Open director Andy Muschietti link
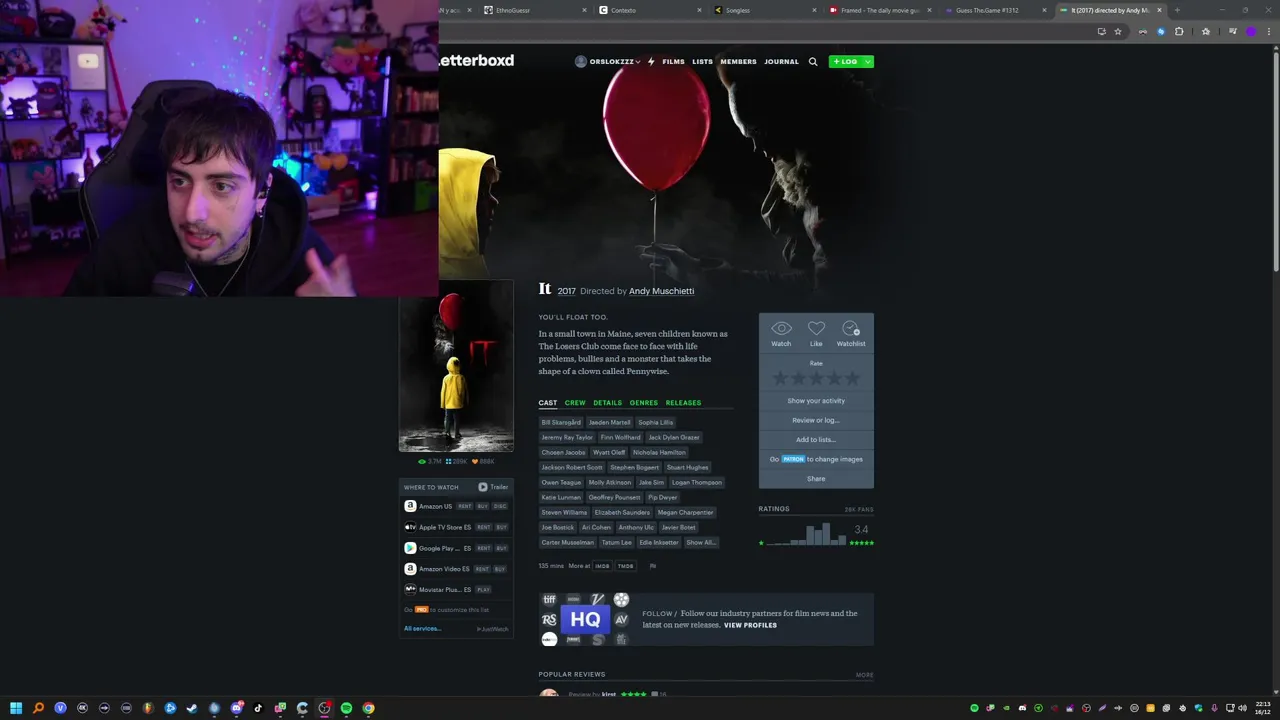The width and height of the screenshot is (1280, 720). click(661, 291)
